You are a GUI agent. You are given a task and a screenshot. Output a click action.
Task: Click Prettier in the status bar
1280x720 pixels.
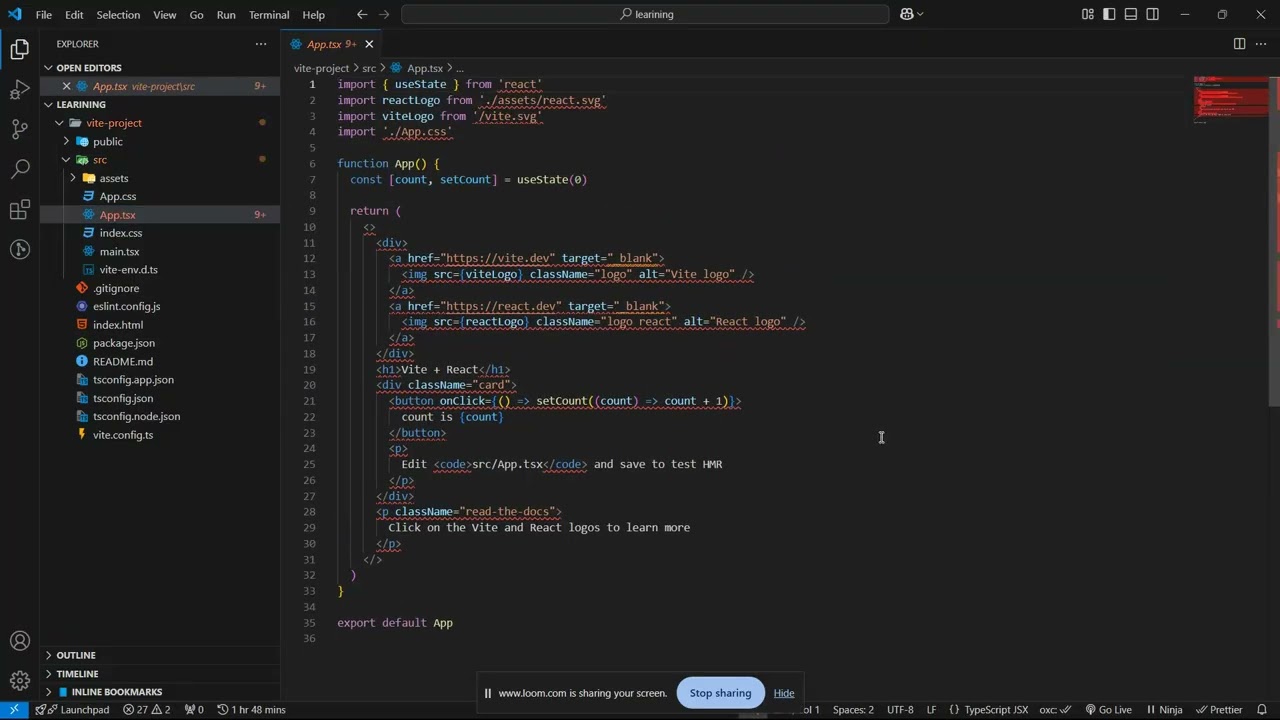pyautogui.click(x=1219, y=710)
